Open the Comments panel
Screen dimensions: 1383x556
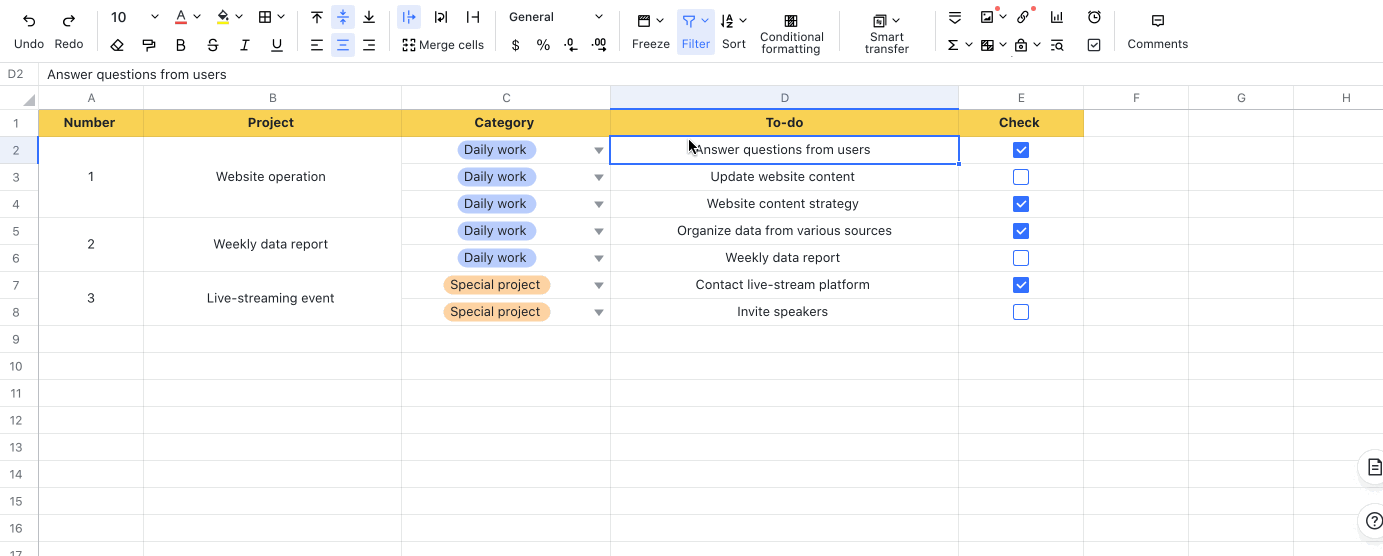(1157, 32)
